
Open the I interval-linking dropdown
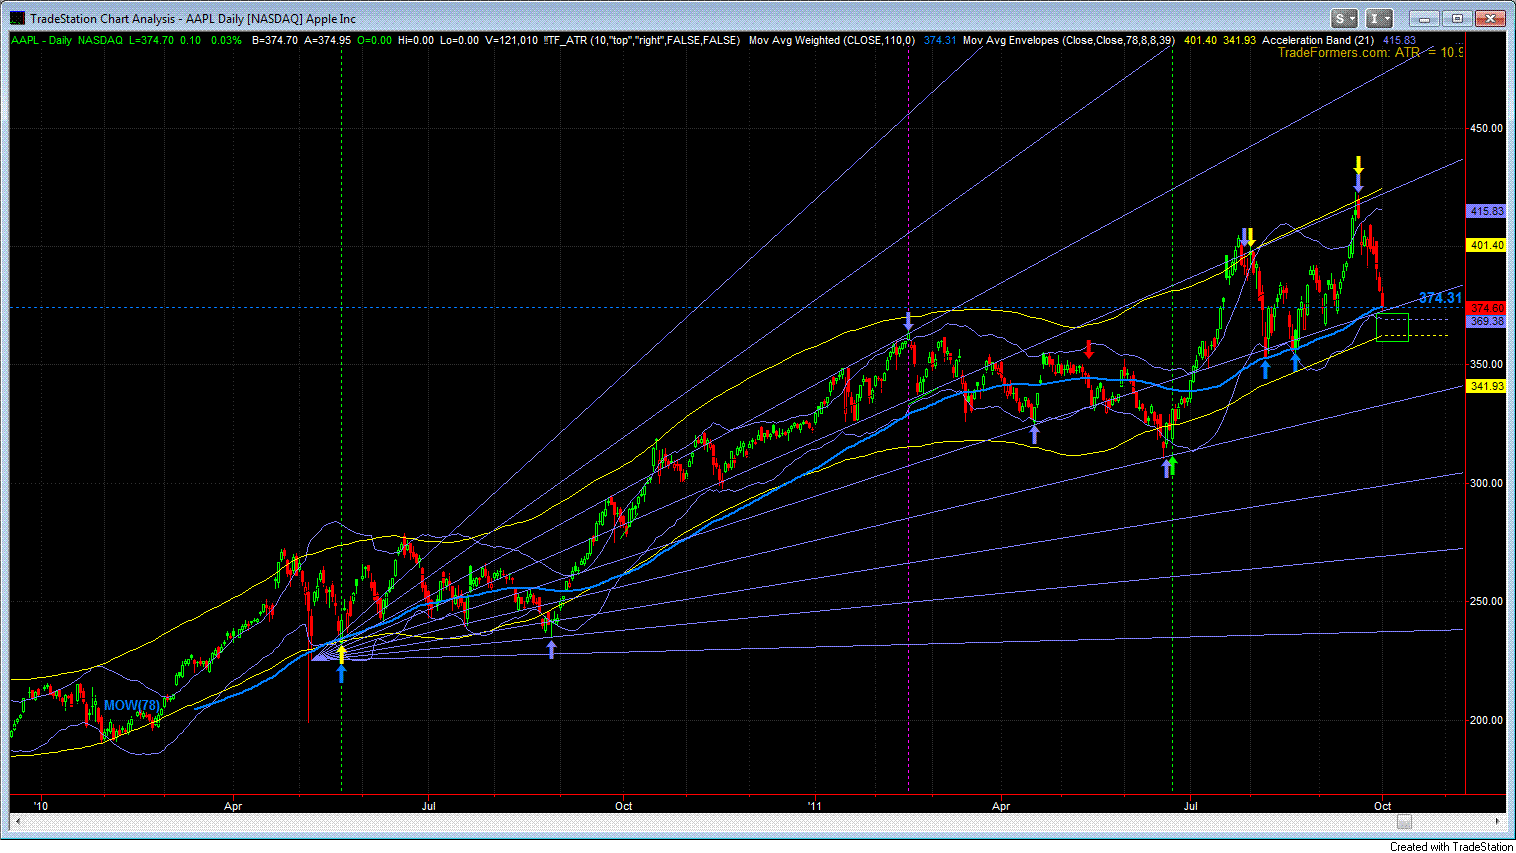(x=1380, y=18)
